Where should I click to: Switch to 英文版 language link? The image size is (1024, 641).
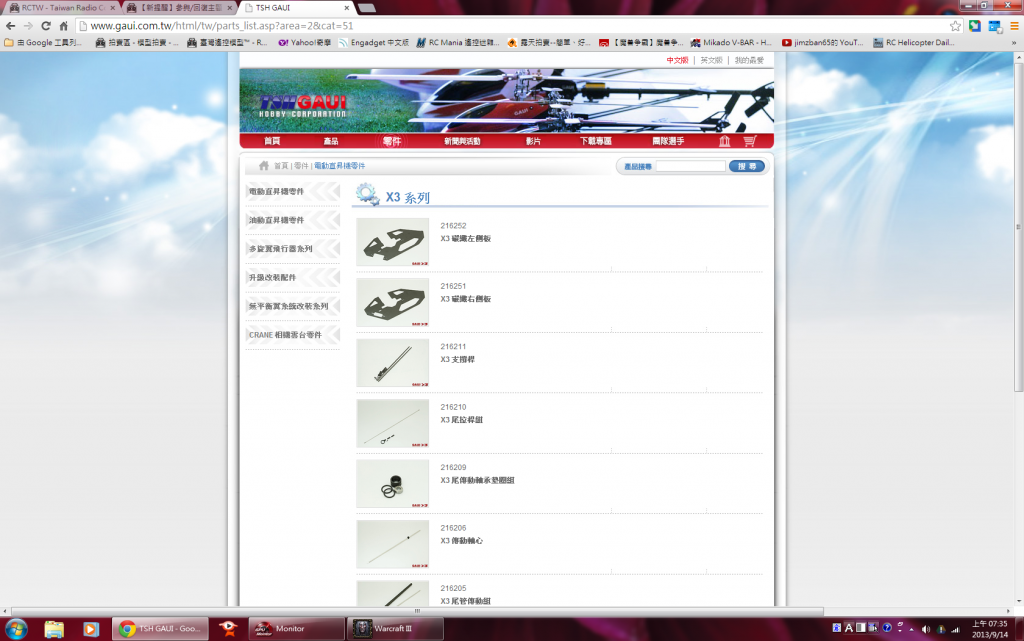(711, 60)
